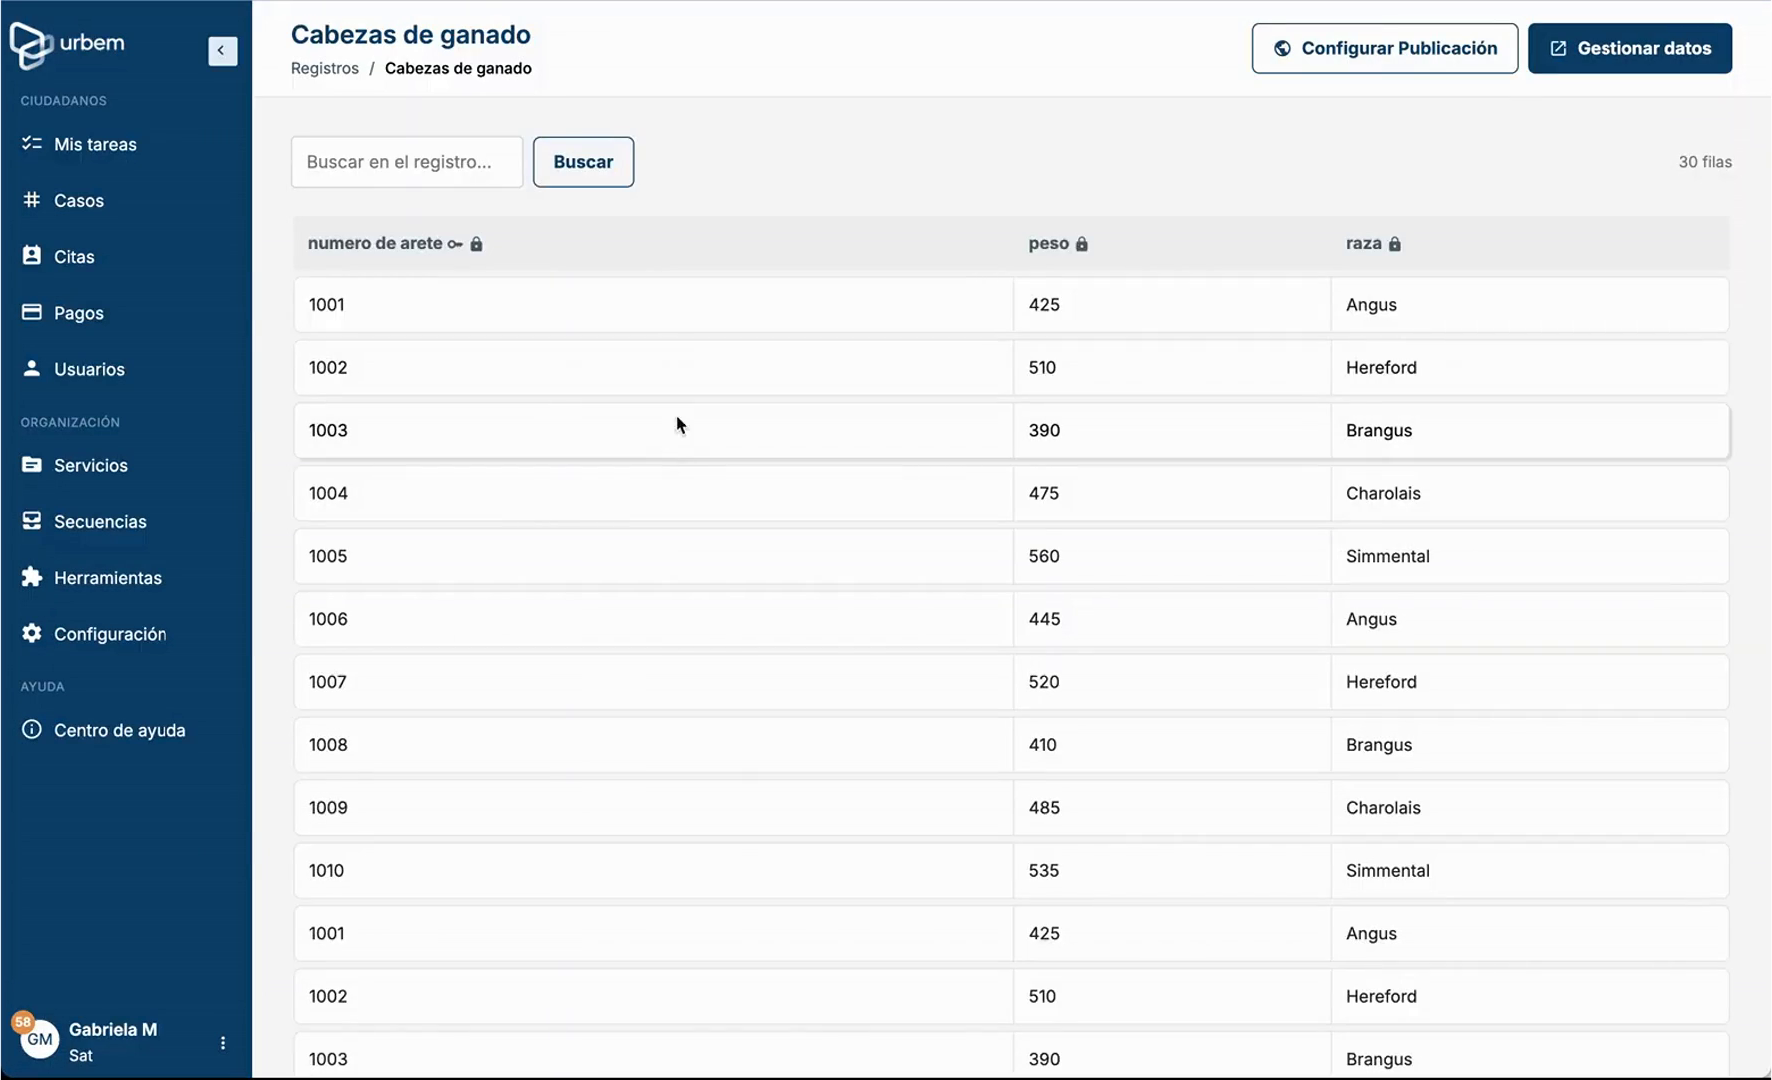Image resolution: width=1772 pixels, height=1080 pixels.
Task: Click the peso value 410
Action: point(1043,745)
